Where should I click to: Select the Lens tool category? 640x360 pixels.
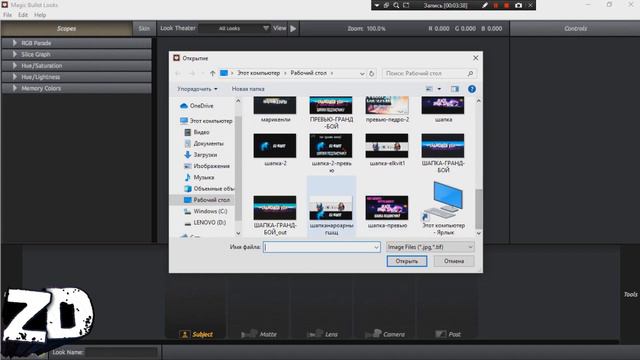pyautogui.click(x=322, y=334)
